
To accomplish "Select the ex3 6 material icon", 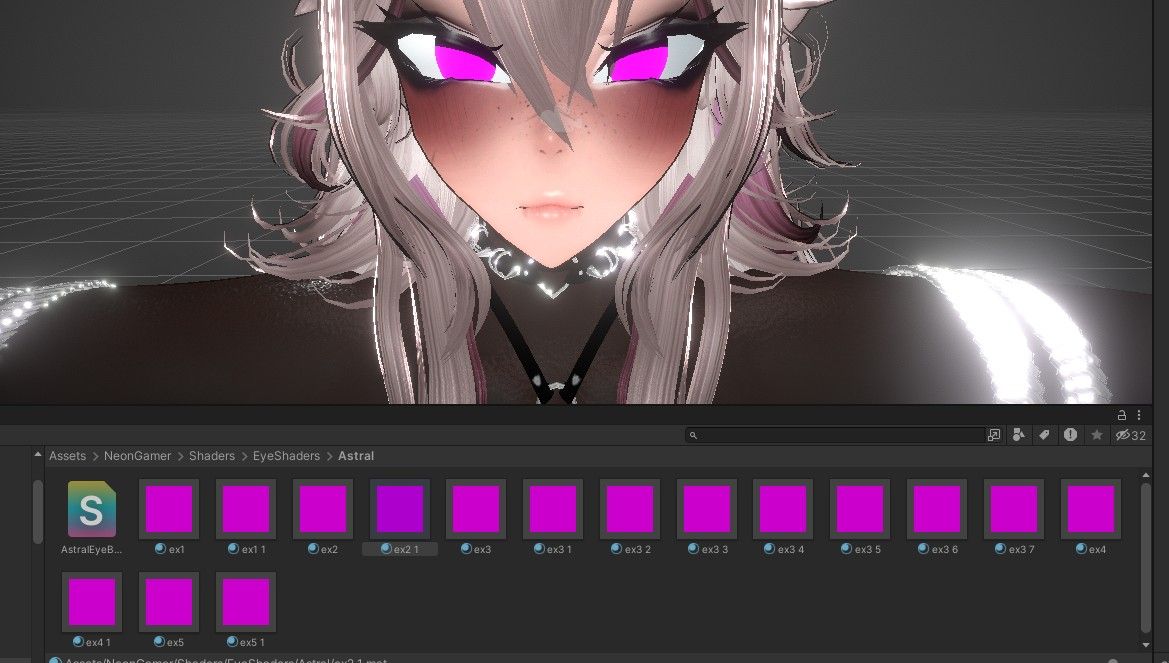I will (936, 509).
